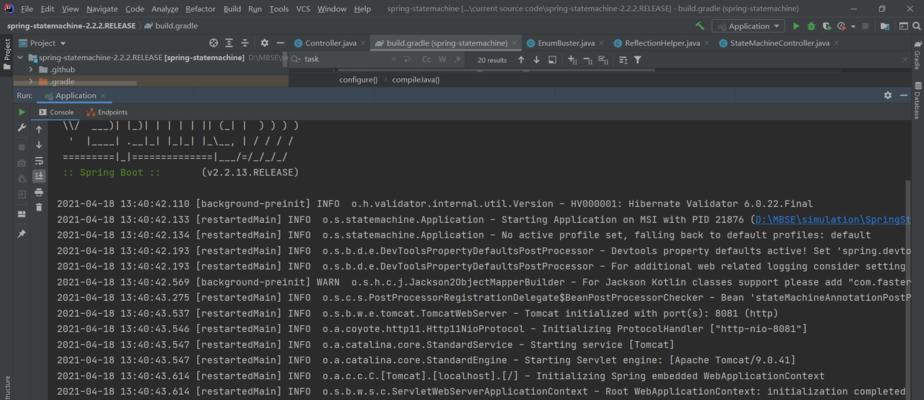Image resolution: width=924 pixels, height=400 pixels.
Task: Select the Endpoints tab in Run panel
Action: point(107,112)
